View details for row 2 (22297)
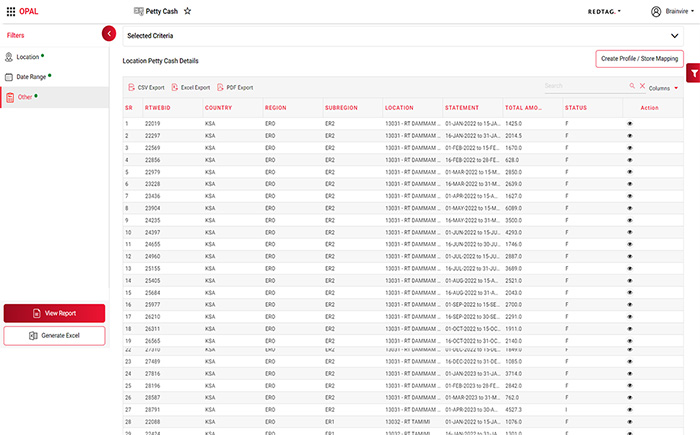 (630, 136)
